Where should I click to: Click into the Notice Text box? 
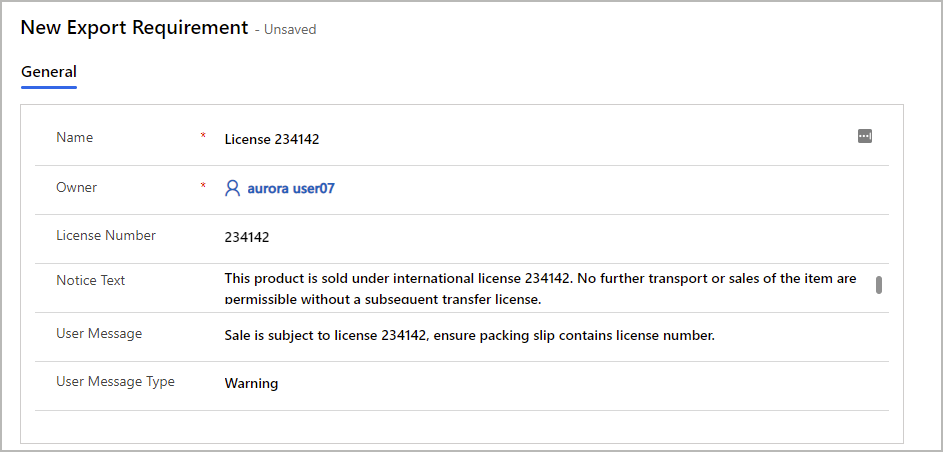(x=548, y=288)
